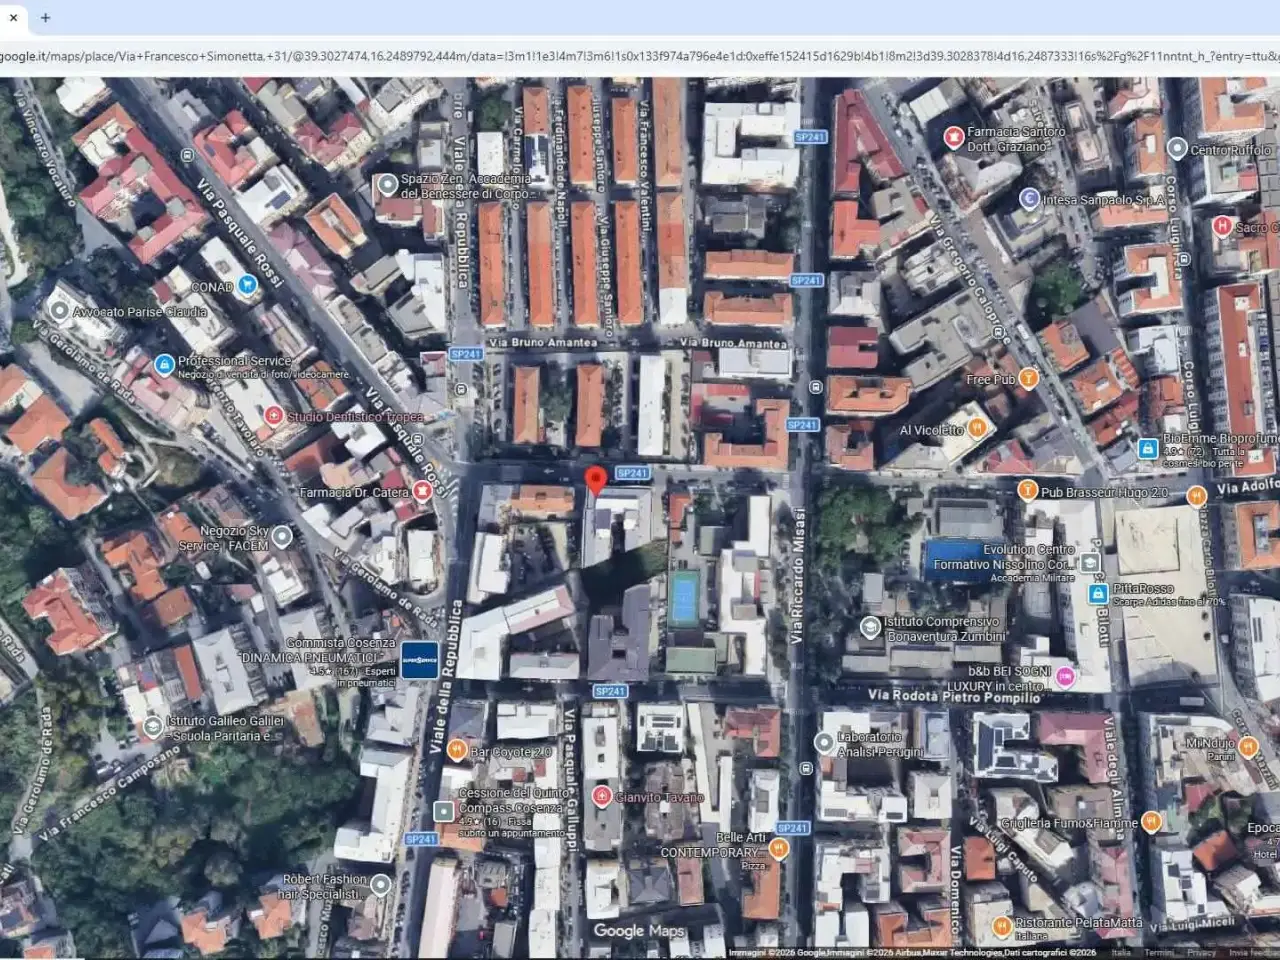Open the Bar Coyote 2.0 marker
This screenshot has height=960, width=1280.
coord(457,749)
